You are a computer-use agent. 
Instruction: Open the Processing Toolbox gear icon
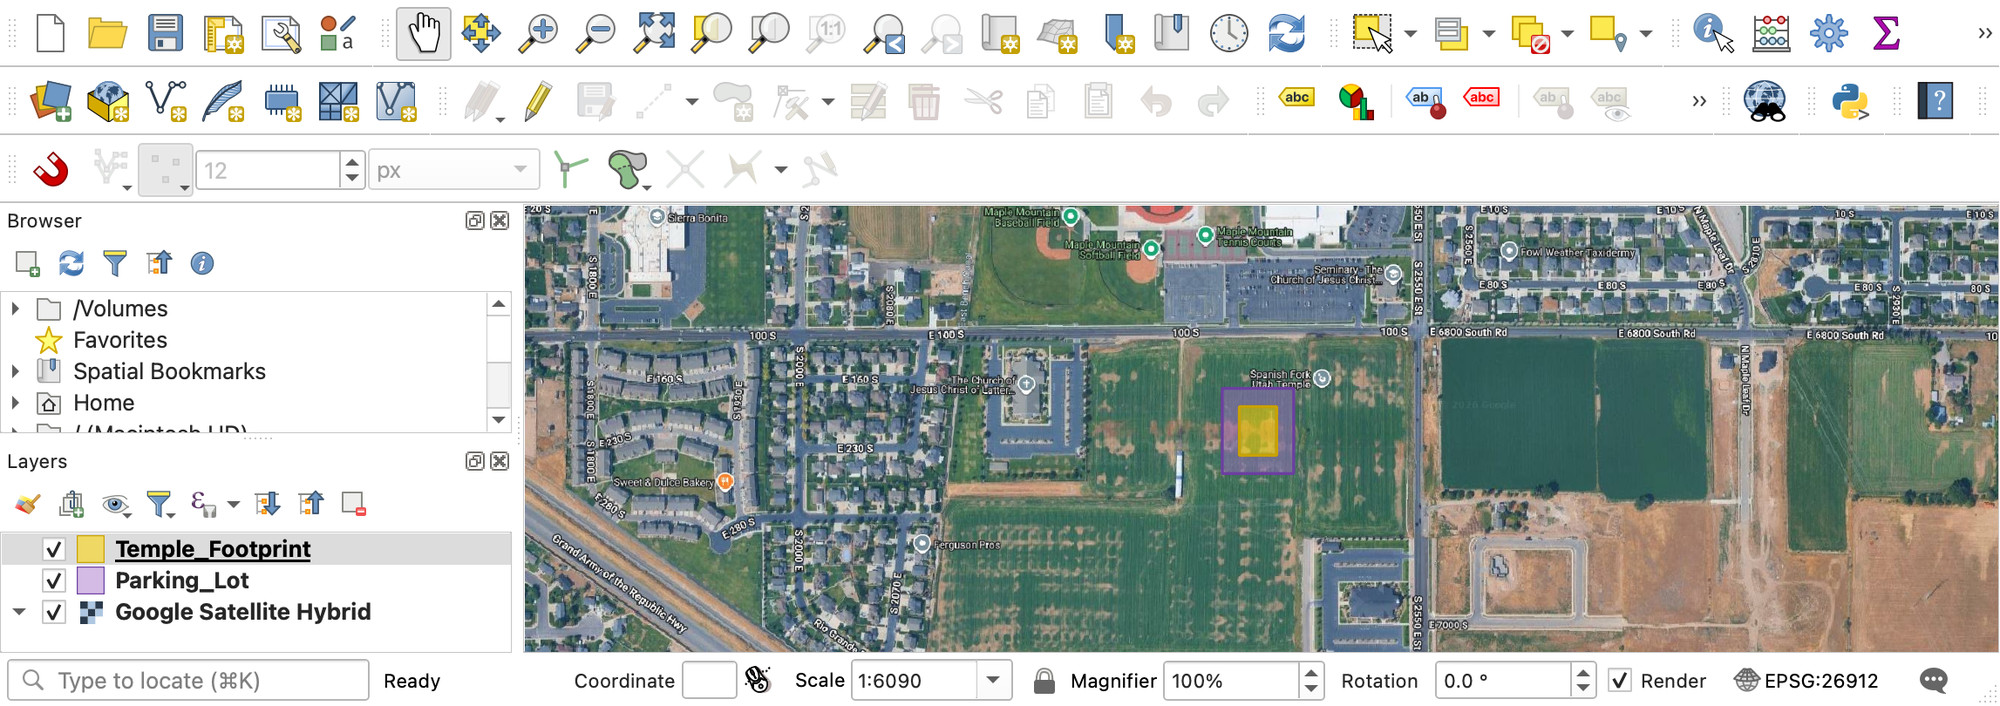1829,33
